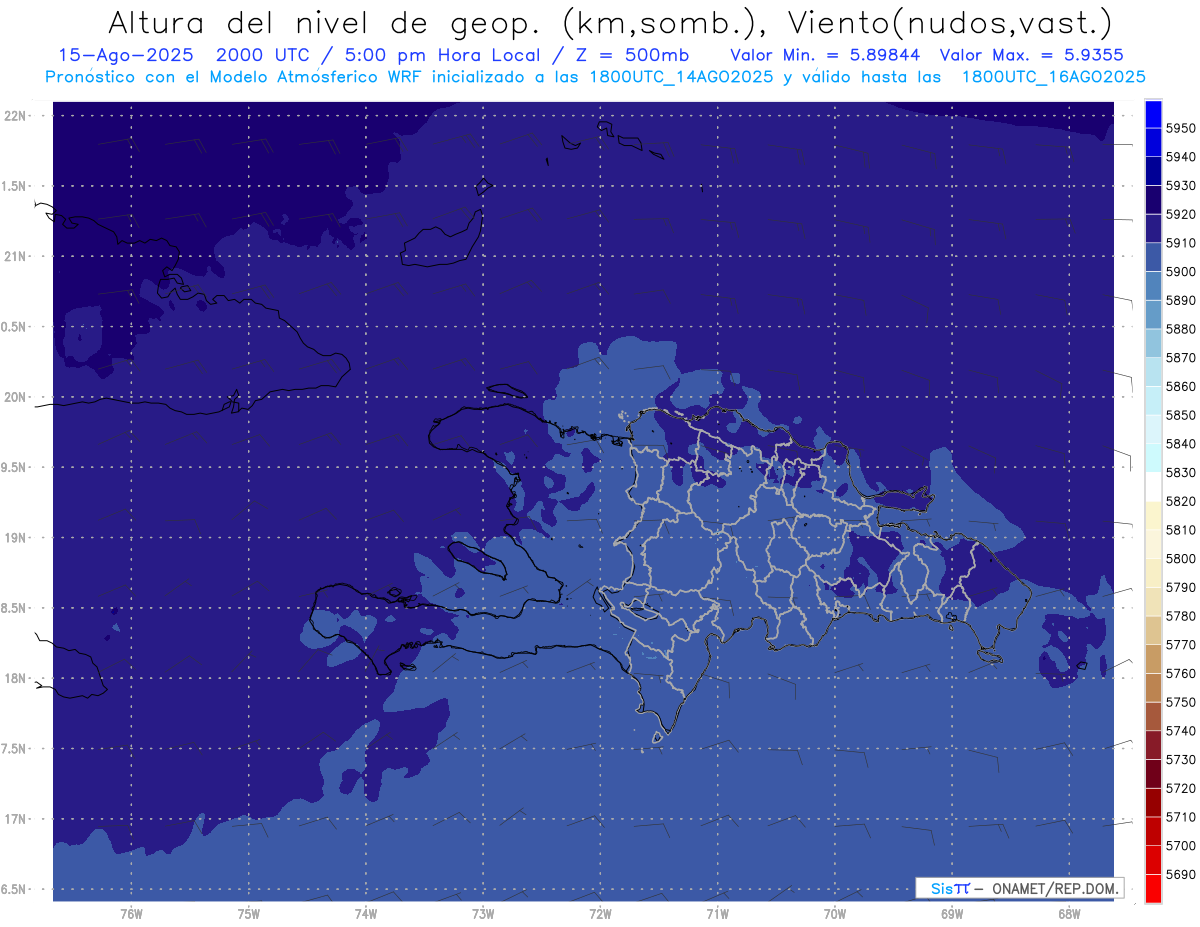Click the 5820 colorbar label
The width and height of the screenshot is (1200, 927).
click(x=1180, y=501)
